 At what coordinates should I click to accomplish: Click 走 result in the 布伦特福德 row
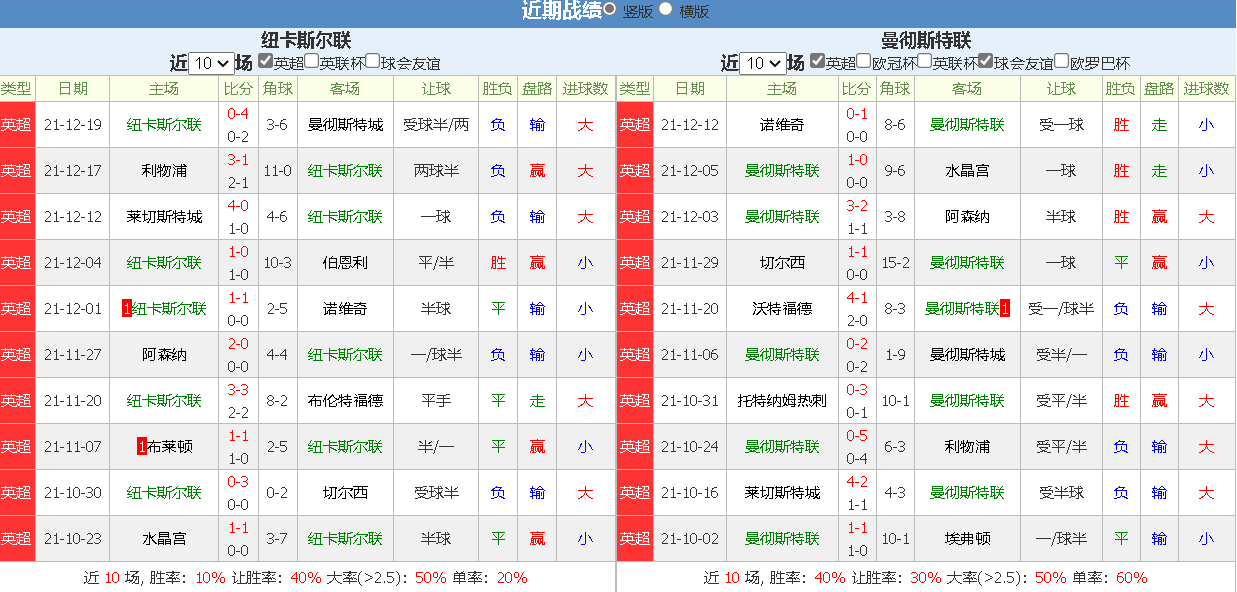point(538,401)
